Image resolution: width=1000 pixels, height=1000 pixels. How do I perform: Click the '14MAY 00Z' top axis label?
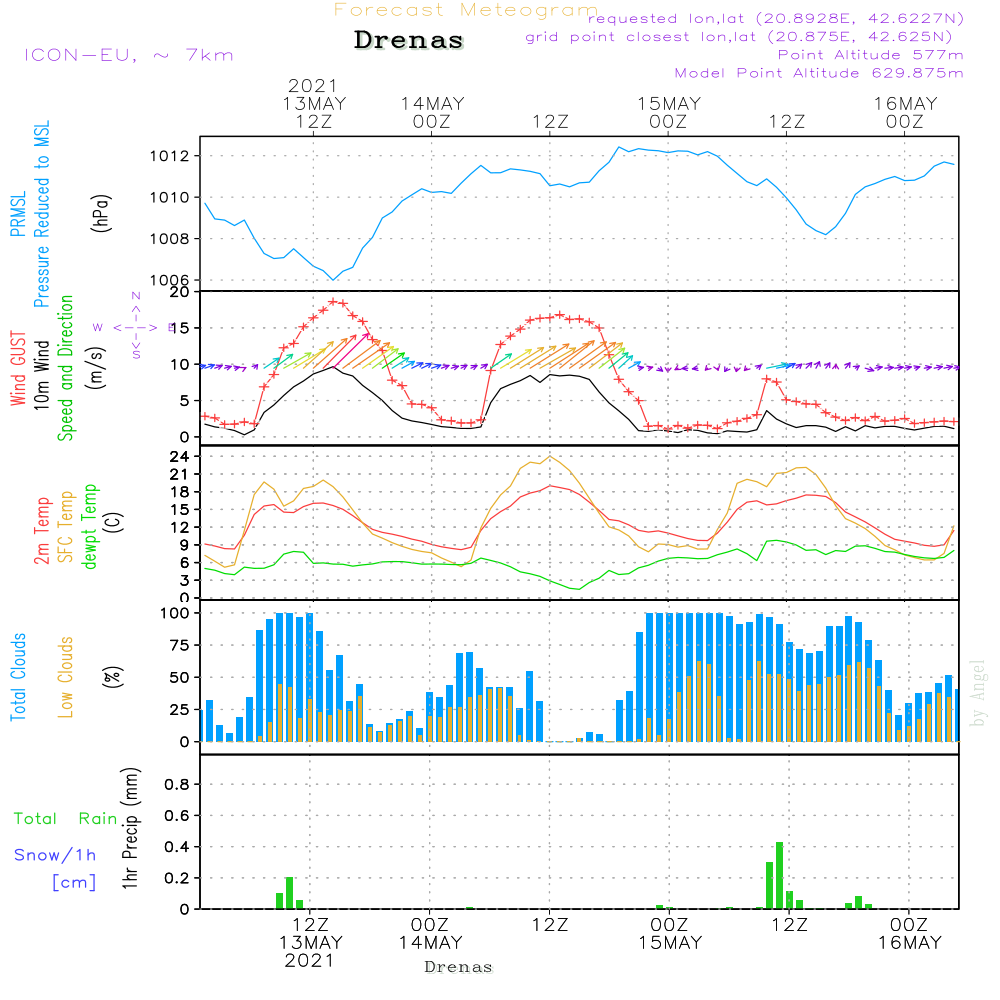[x=432, y=112]
